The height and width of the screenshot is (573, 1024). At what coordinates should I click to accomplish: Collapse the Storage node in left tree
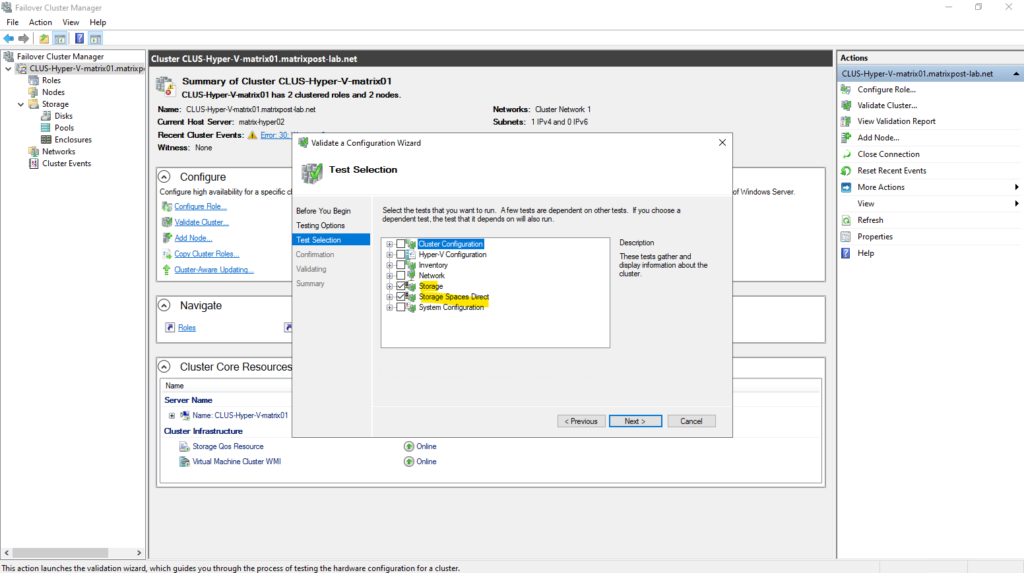[21, 104]
